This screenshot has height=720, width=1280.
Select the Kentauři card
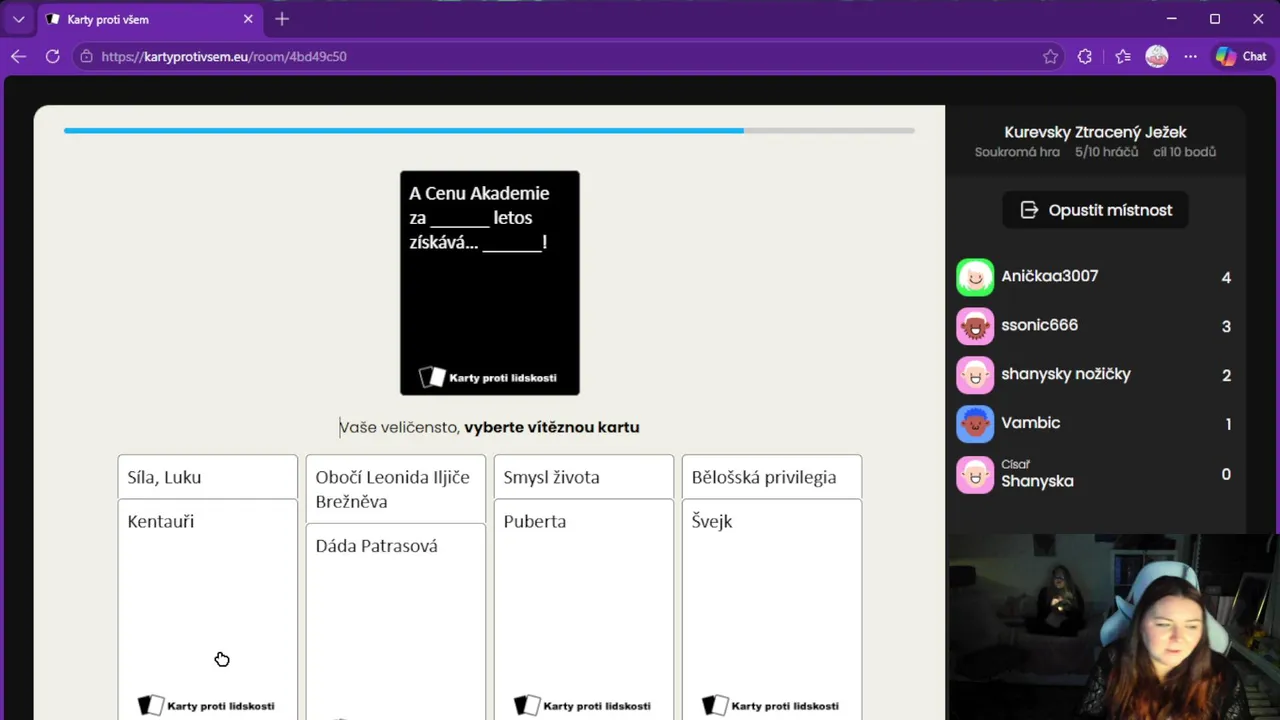(208, 610)
